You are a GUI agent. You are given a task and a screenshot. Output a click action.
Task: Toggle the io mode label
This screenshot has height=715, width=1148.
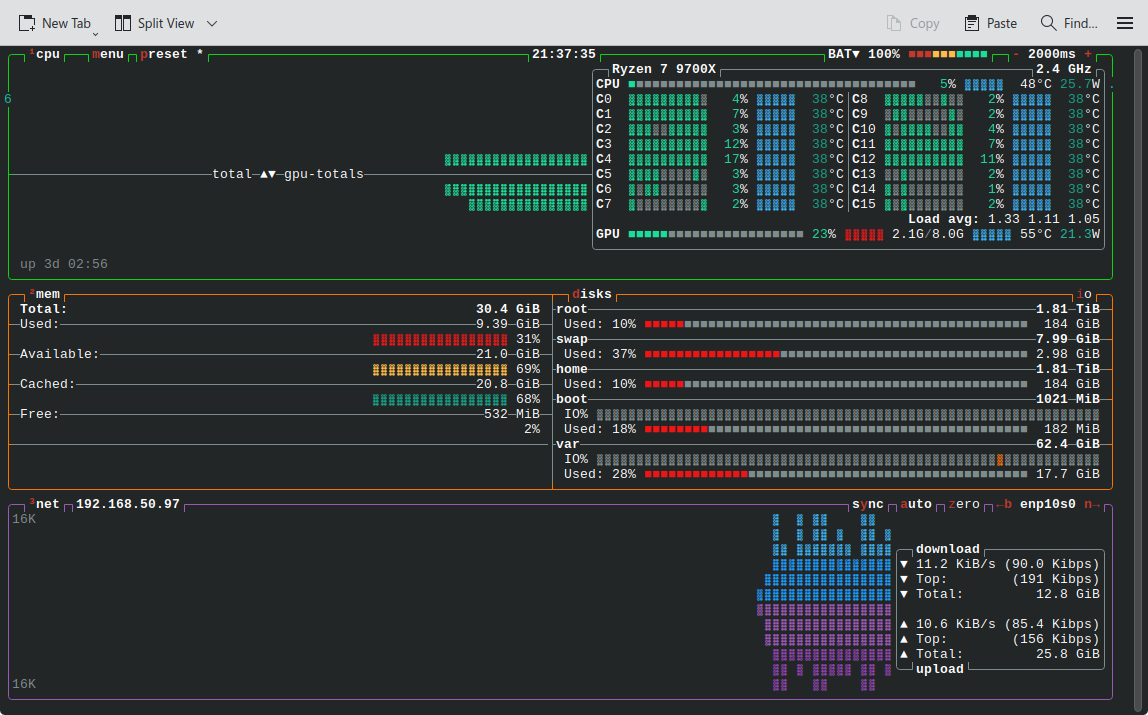[x=1084, y=294]
